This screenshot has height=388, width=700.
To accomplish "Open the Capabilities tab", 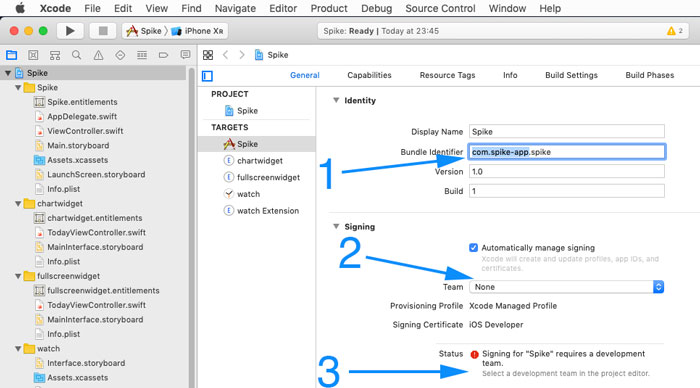I will click(369, 75).
